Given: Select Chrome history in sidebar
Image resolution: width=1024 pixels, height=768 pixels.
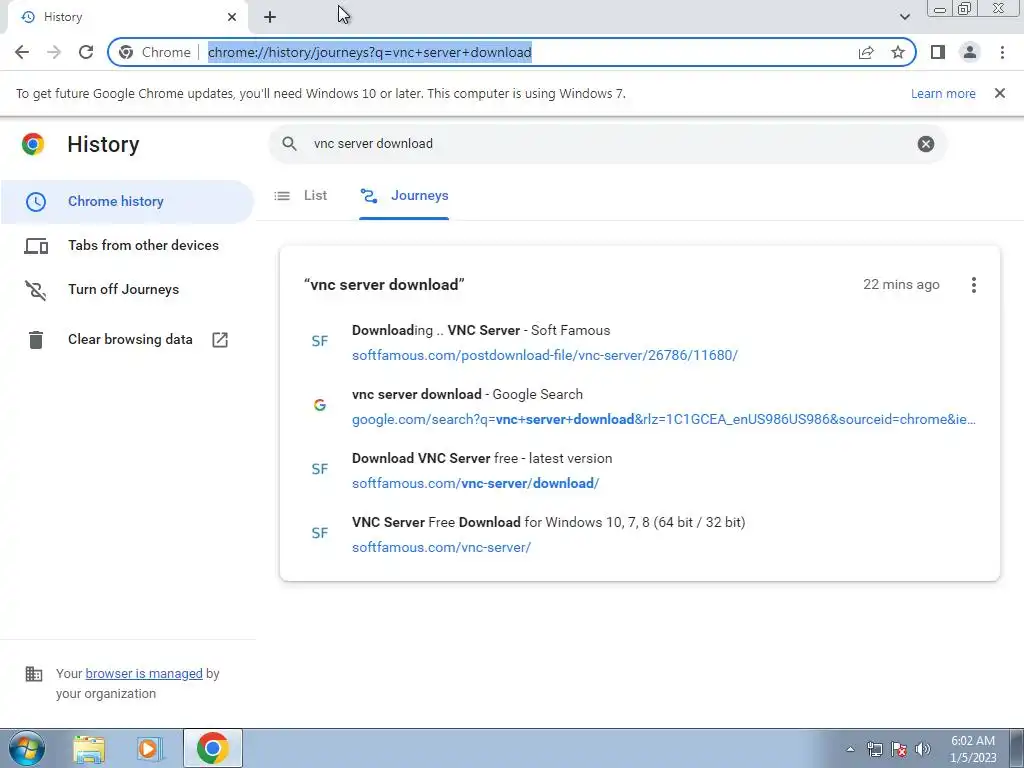Looking at the screenshot, I should click(x=127, y=202).
